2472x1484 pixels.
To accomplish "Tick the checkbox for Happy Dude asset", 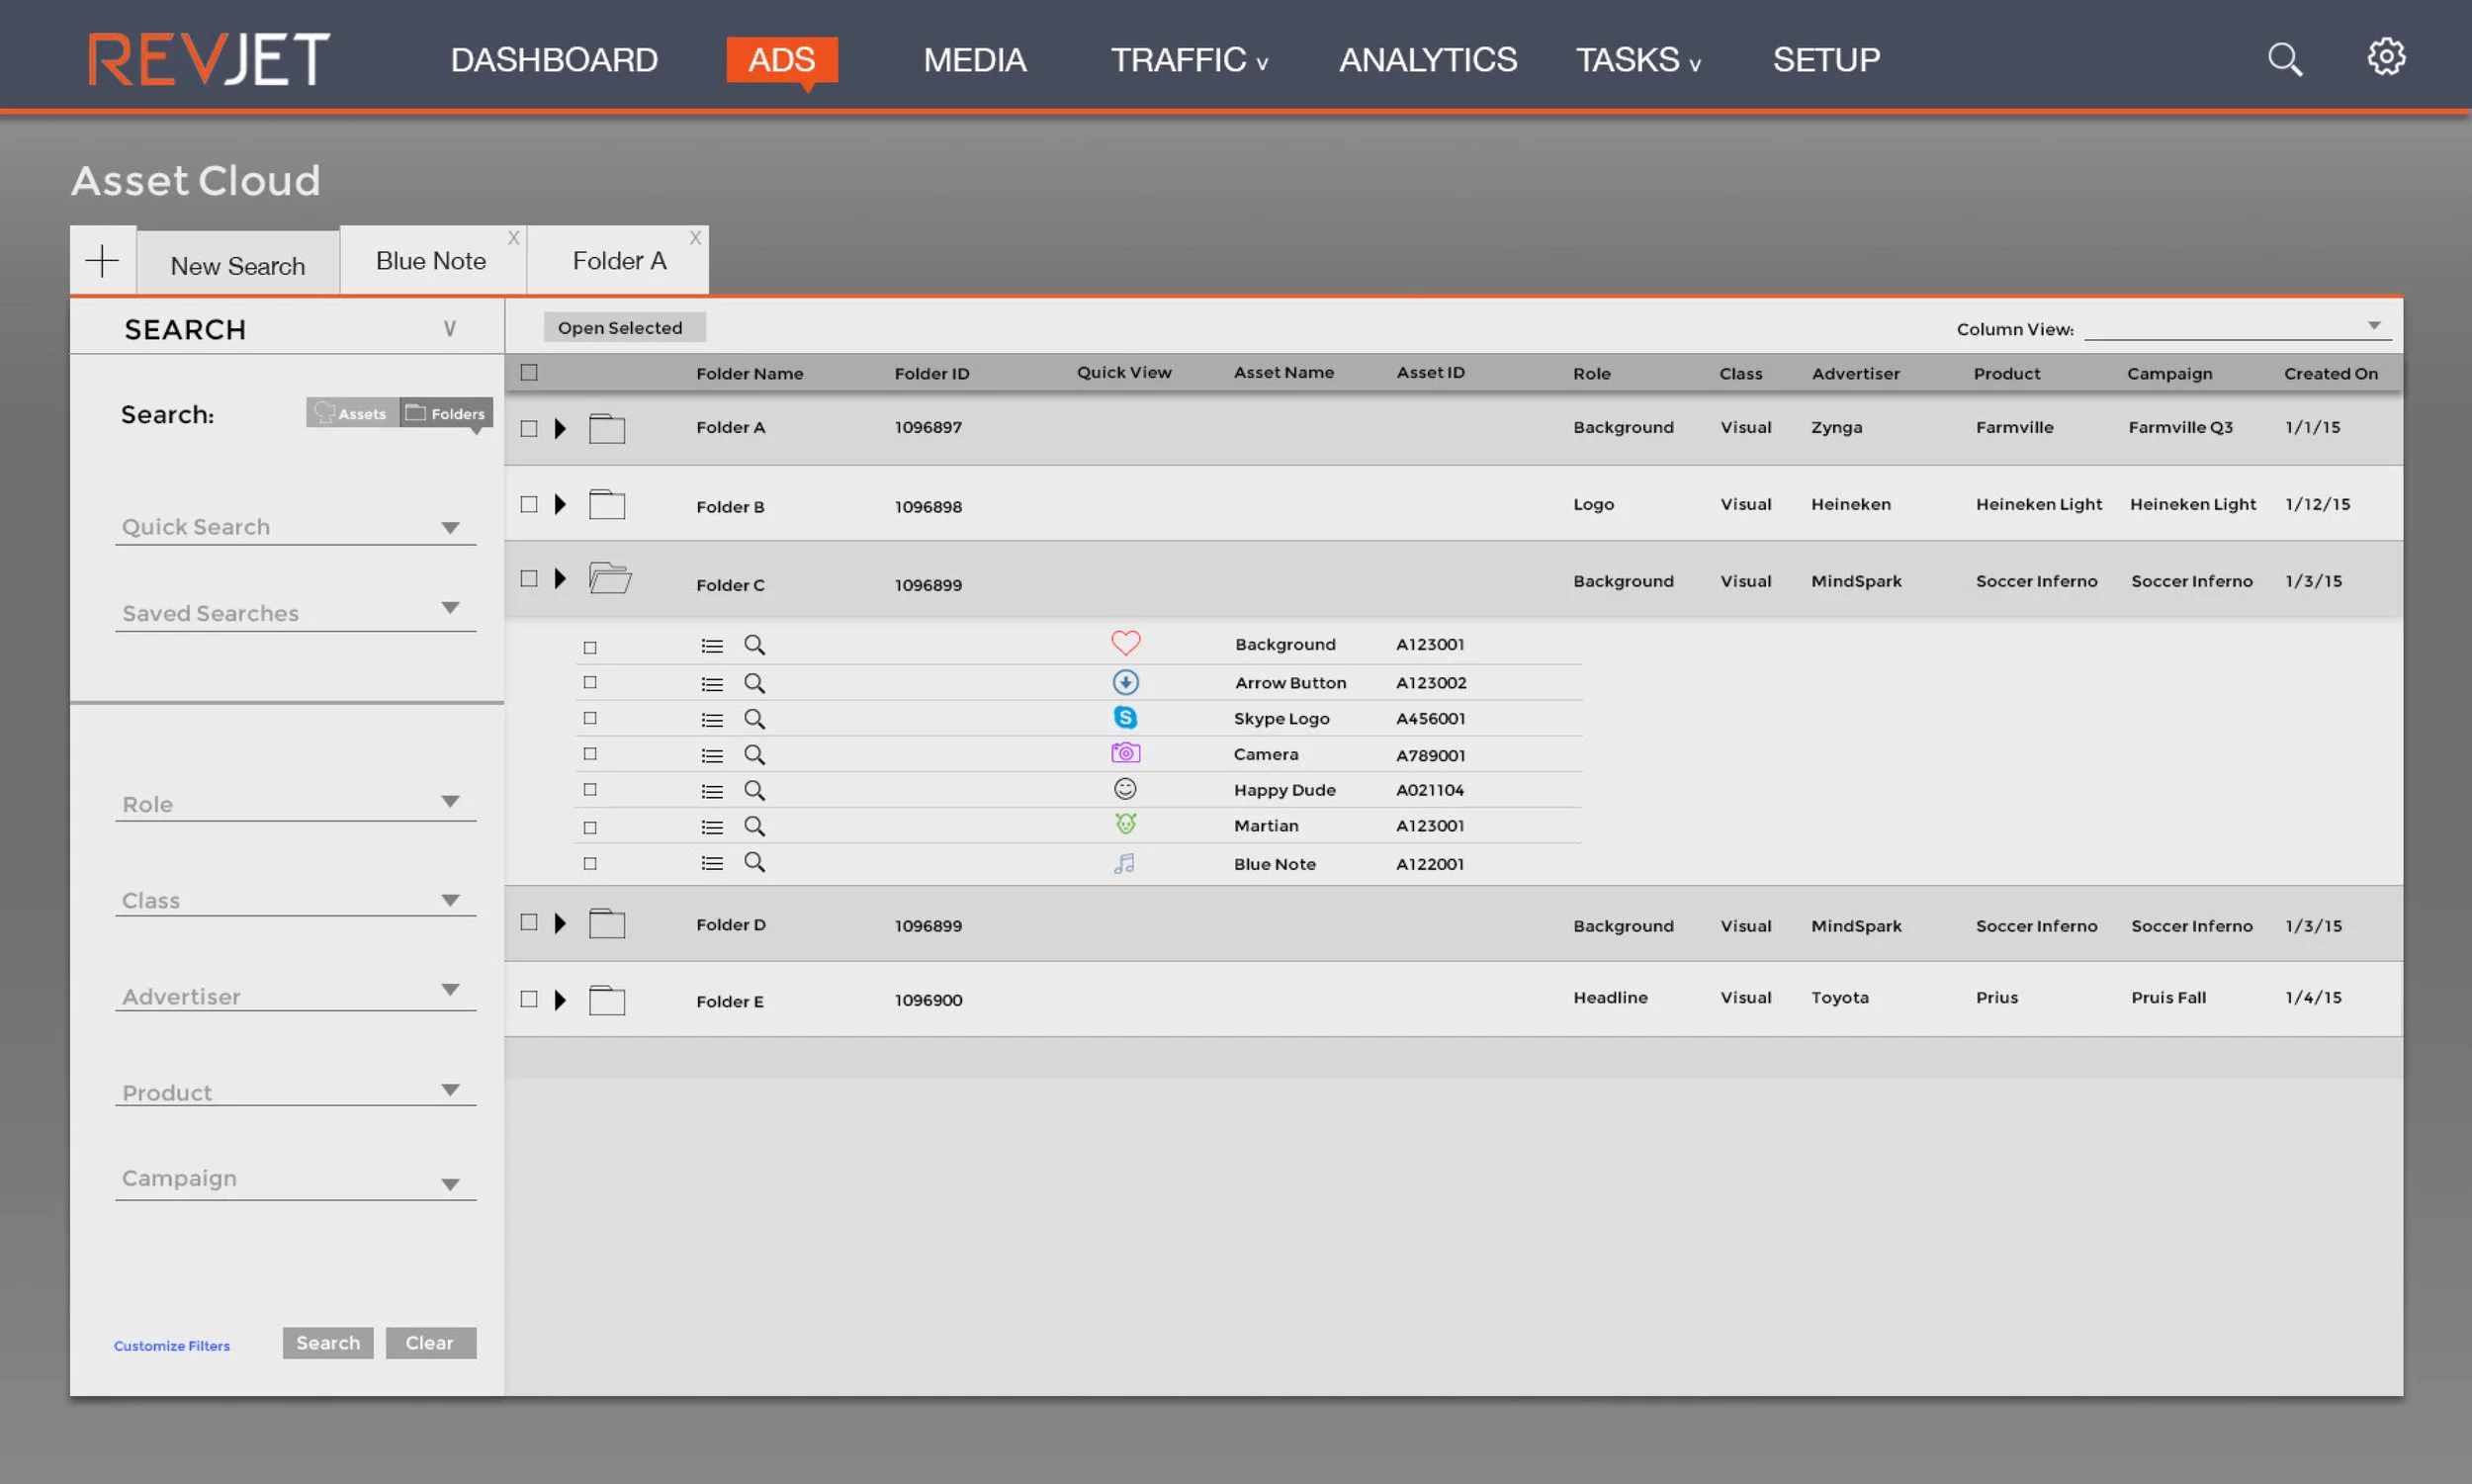I will 590,790.
